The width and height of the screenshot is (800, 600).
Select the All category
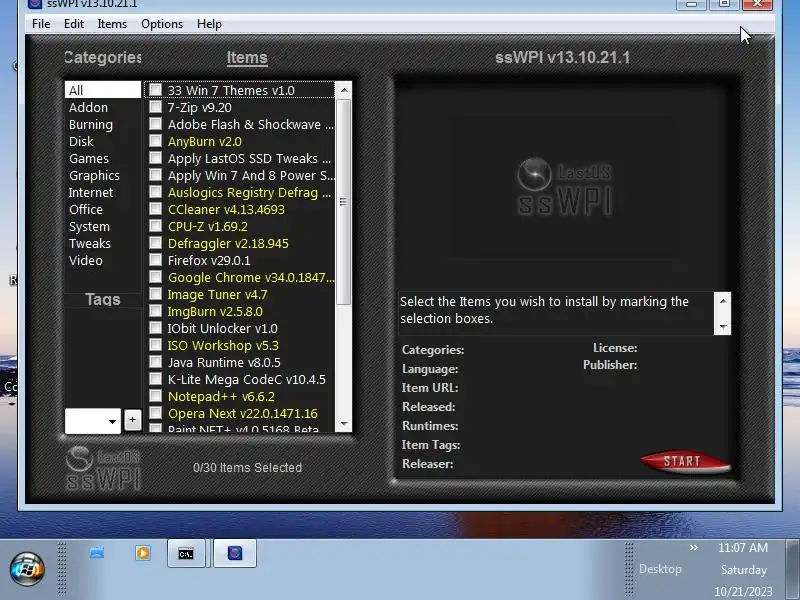coord(103,90)
